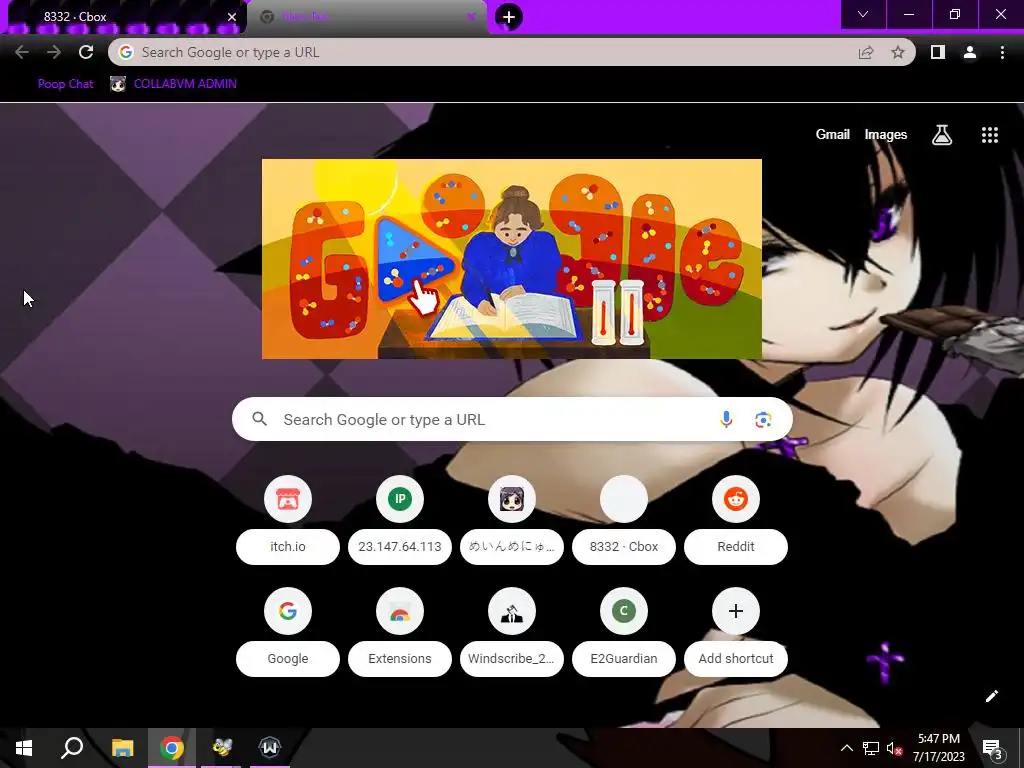Open the 23.147.64.113 shortcut icon
This screenshot has height=768, width=1024.
click(x=400, y=499)
